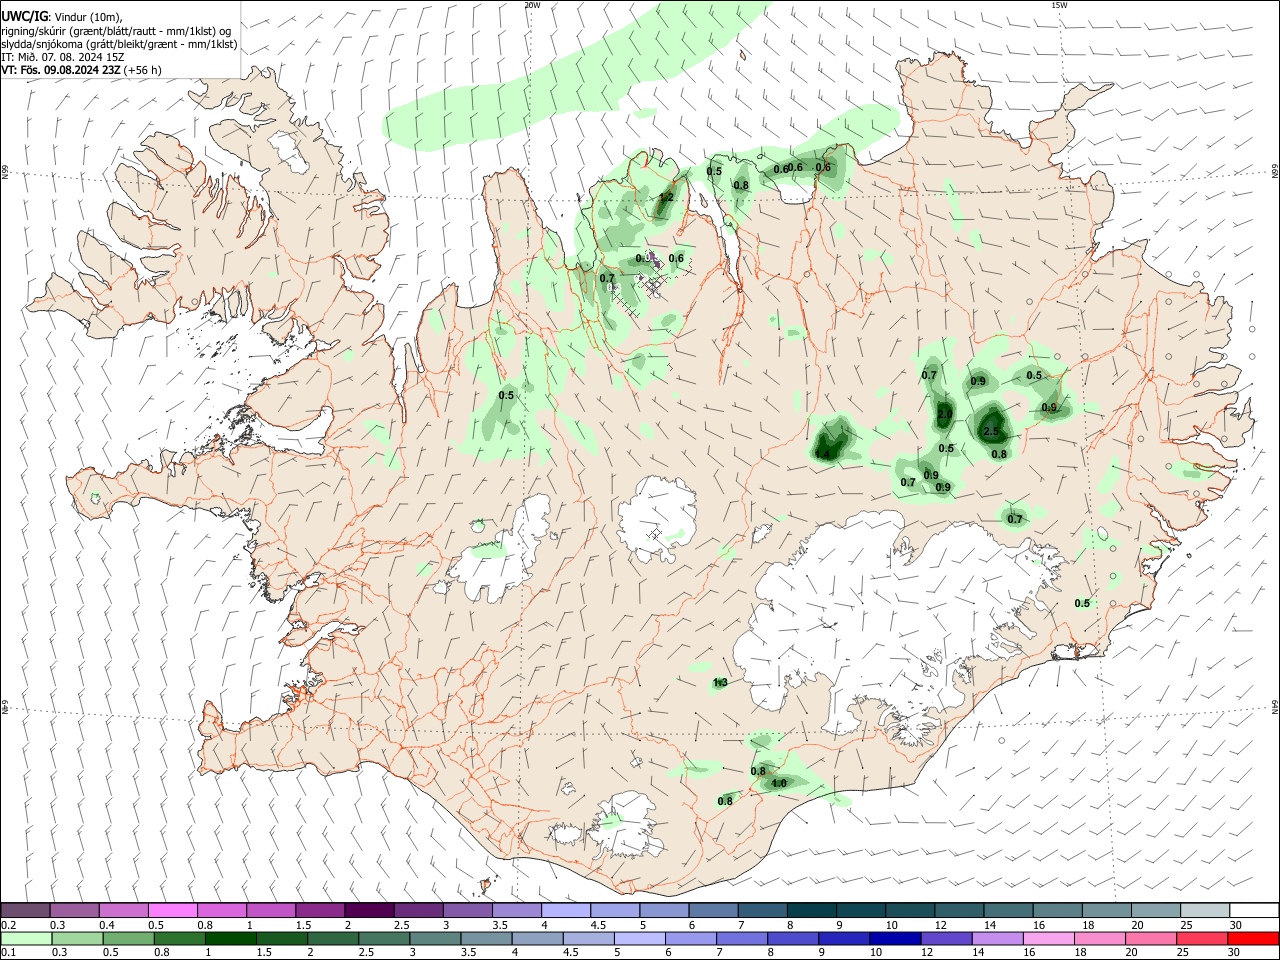Click the deep blue swatch labeled 10 in bottom row
Image resolution: width=1280 pixels, height=960 pixels.
[893, 938]
